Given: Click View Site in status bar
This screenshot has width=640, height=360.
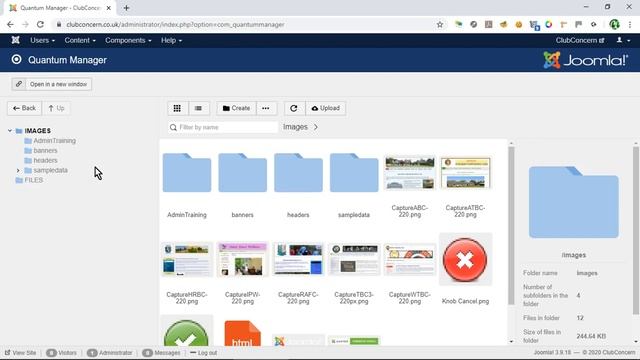Looking at the screenshot, I should (20, 353).
